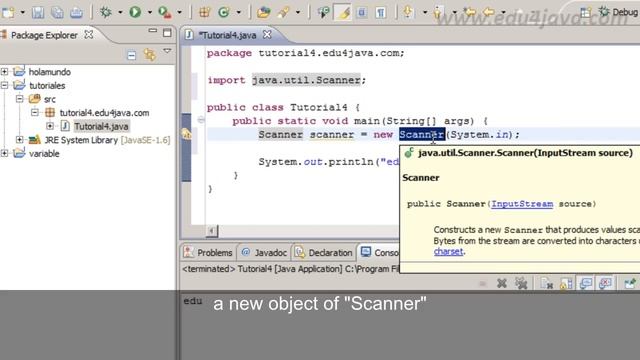The width and height of the screenshot is (640, 360).
Task: Open the New wizard dropdown arrow
Action: tap(22, 13)
